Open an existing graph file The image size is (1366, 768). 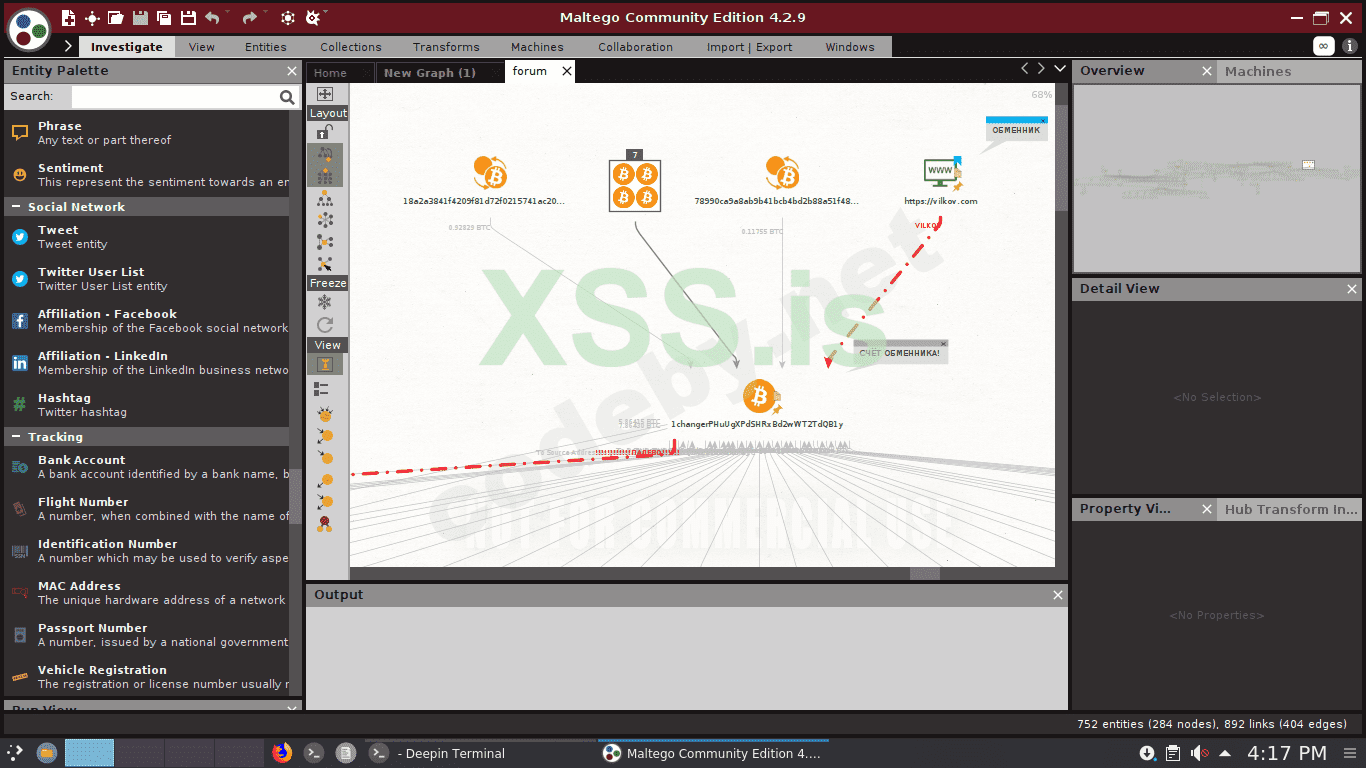(x=116, y=18)
